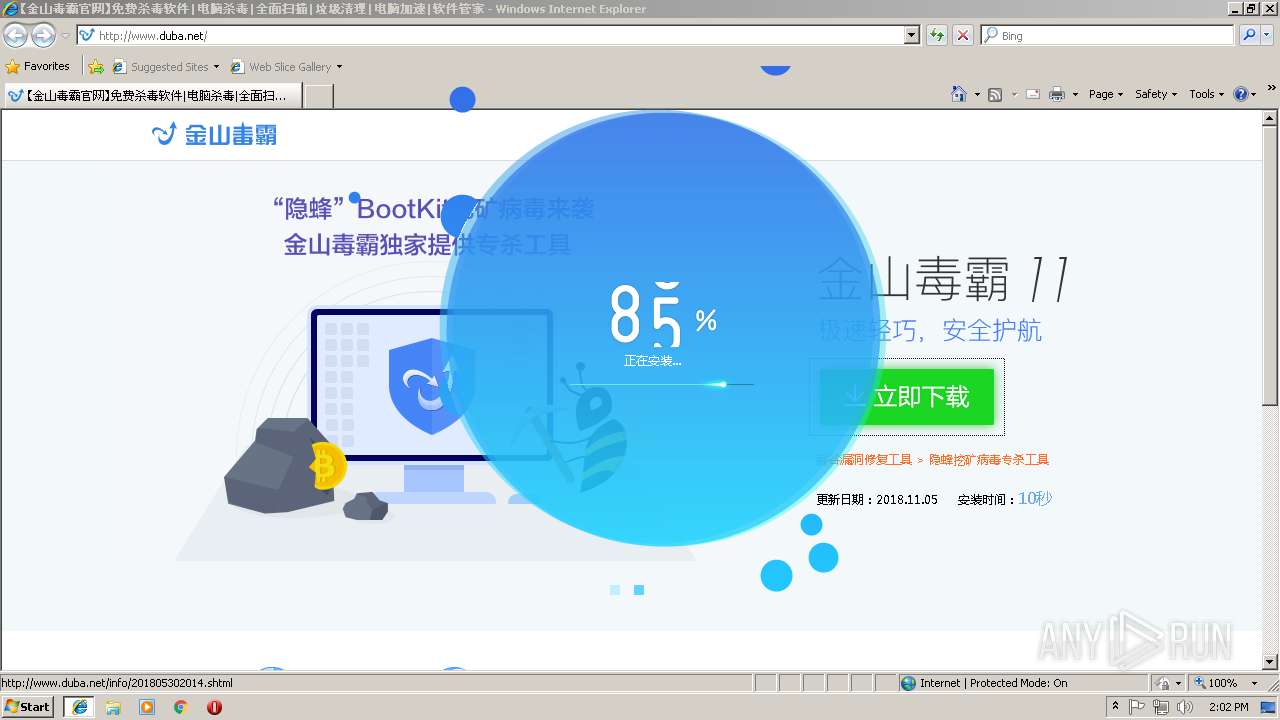Open the Safety menu
This screenshot has width=1280, height=720.
click(1155, 94)
